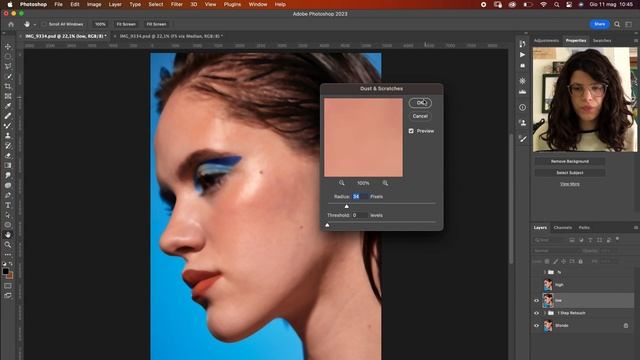The width and height of the screenshot is (640, 360).
Task: Toggle Scroll All Windows checkbox
Action: tap(44, 24)
